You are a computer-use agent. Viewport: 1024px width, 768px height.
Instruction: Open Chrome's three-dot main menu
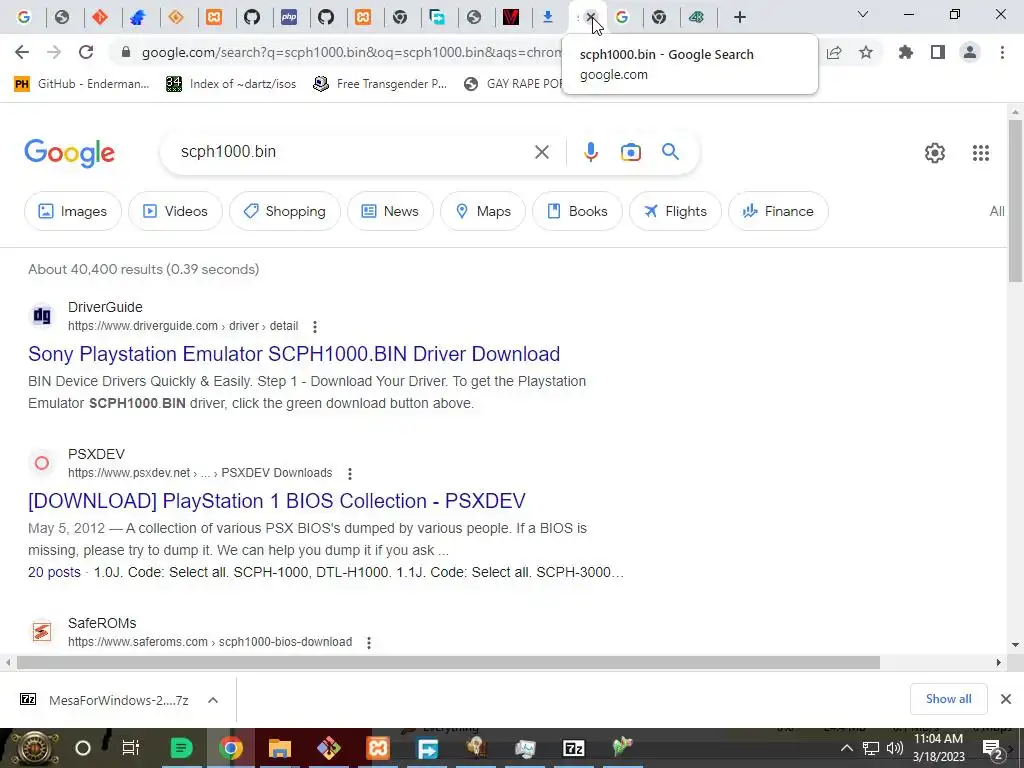click(x=1002, y=52)
